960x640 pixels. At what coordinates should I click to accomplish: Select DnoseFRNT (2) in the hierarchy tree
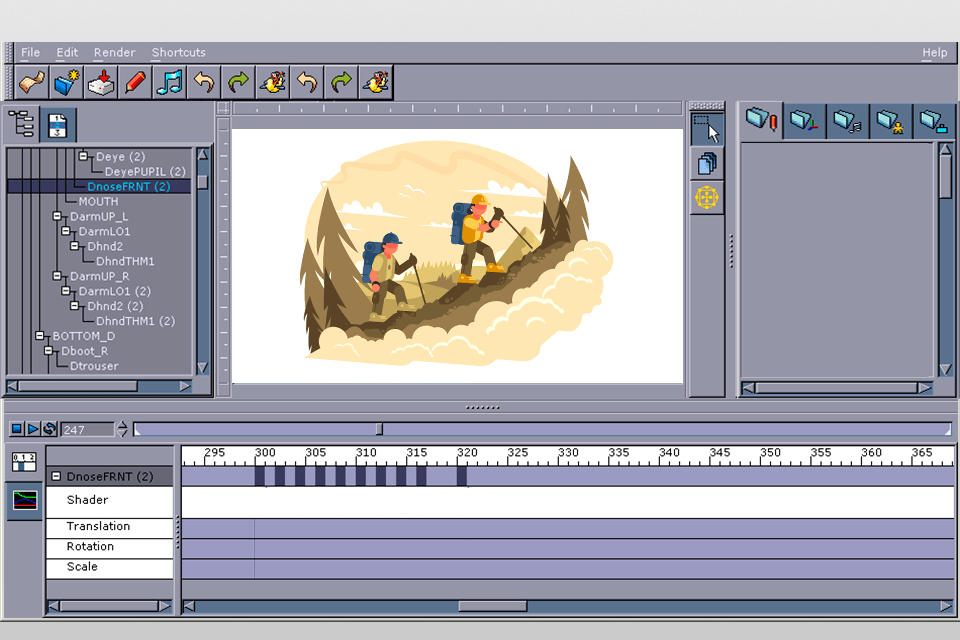129,186
